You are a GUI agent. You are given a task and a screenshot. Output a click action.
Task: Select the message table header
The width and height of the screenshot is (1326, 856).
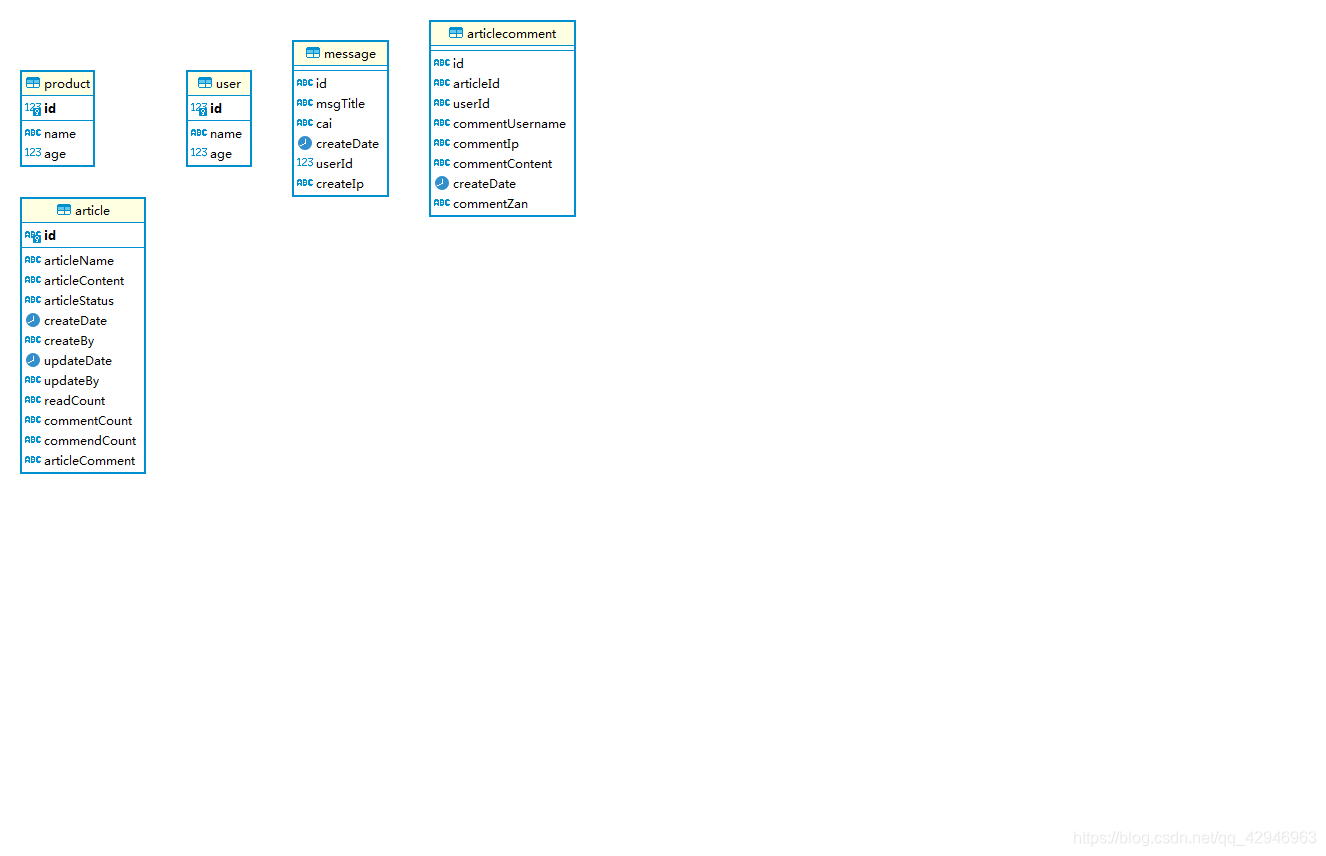pos(340,53)
